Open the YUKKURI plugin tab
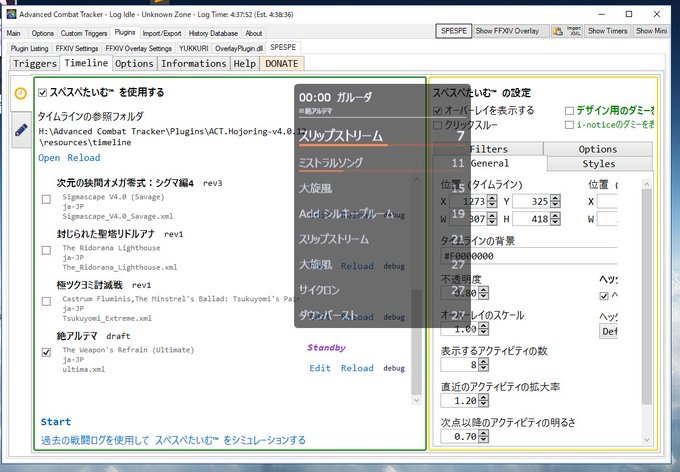Screen dimensions: 680x472 [194, 48]
